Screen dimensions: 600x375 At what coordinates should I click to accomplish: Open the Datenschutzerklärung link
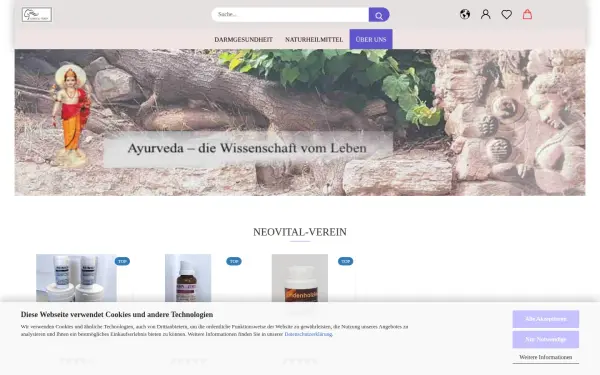[308, 334]
